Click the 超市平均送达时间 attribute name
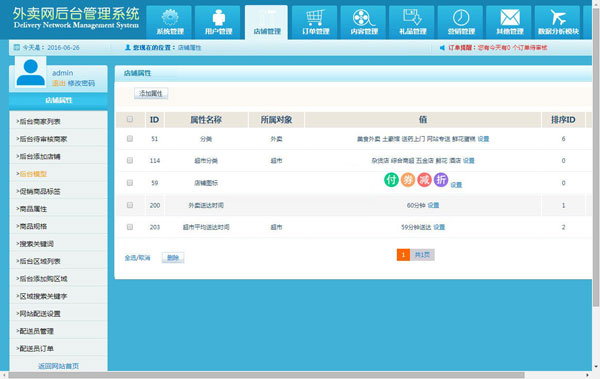The width and height of the screenshot is (600, 379). pos(206,227)
